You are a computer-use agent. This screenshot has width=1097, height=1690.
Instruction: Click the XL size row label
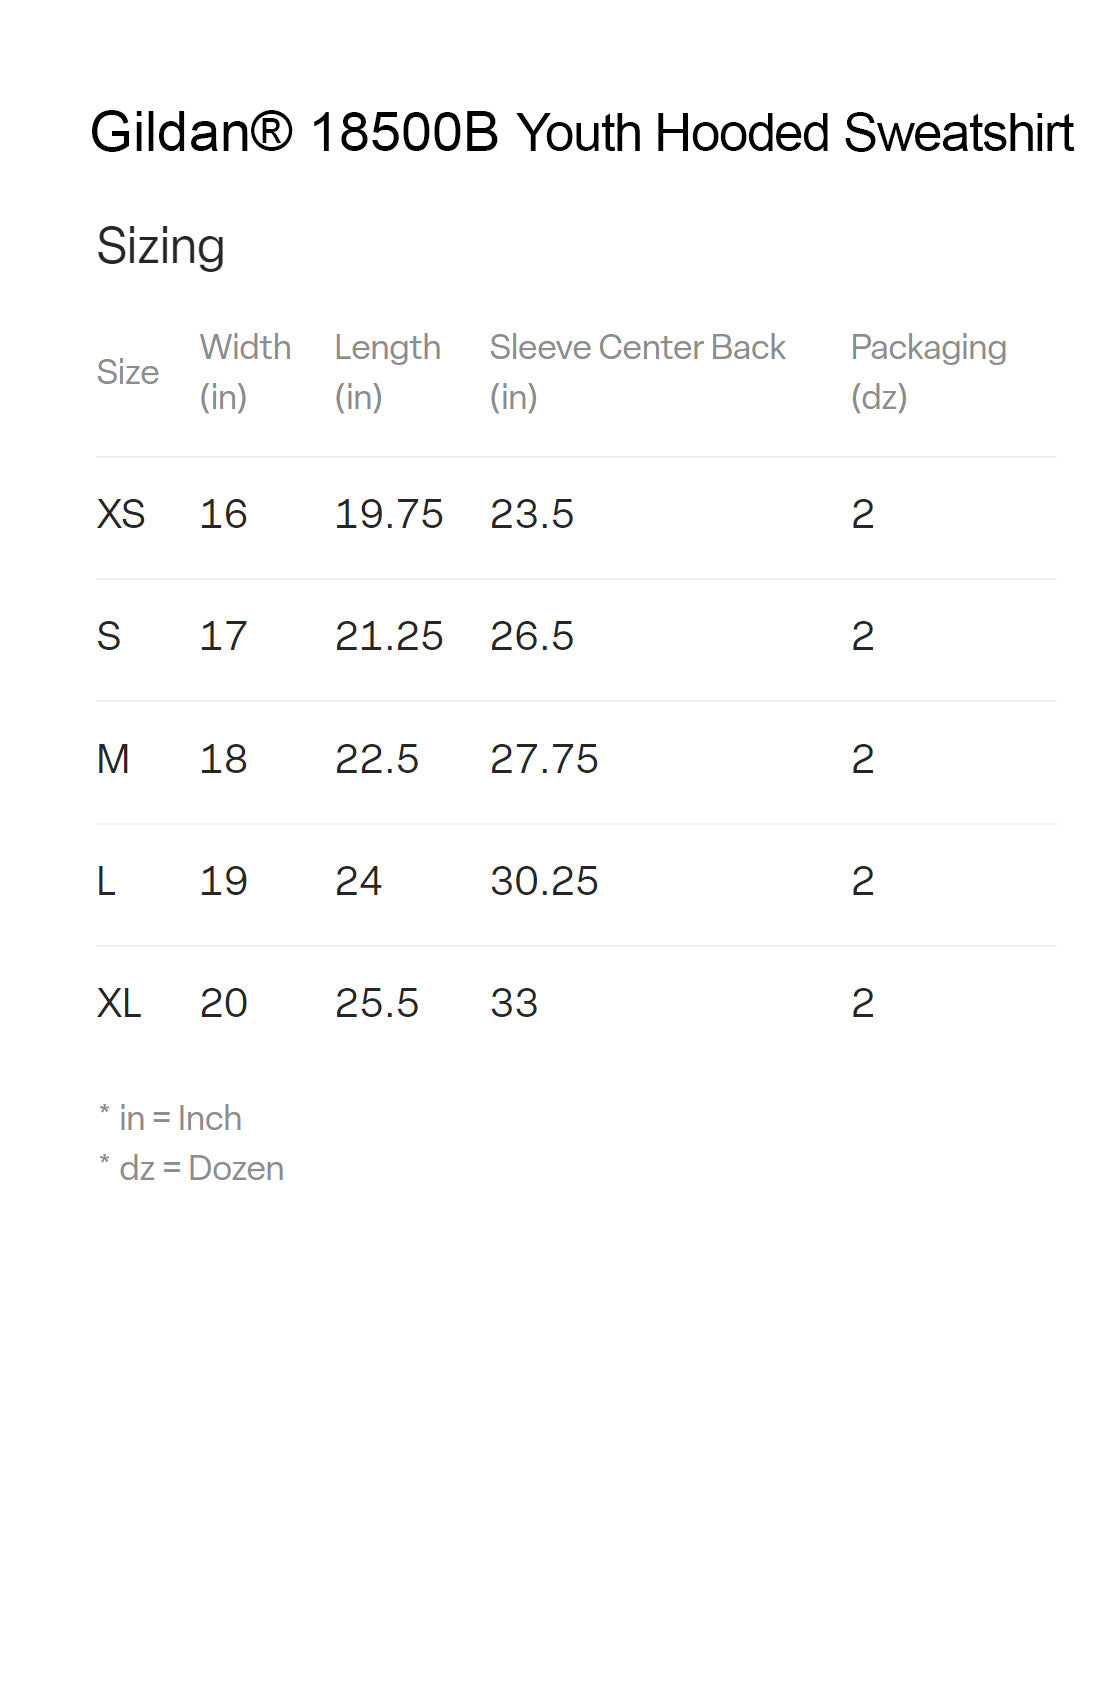[x=119, y=1003]
